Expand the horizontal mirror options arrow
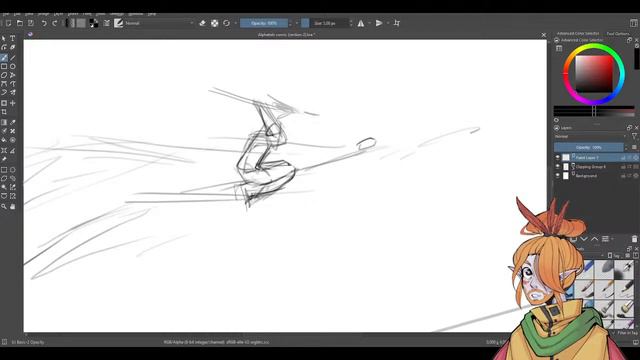The image size is (640, 360). (x=369, y=23)
